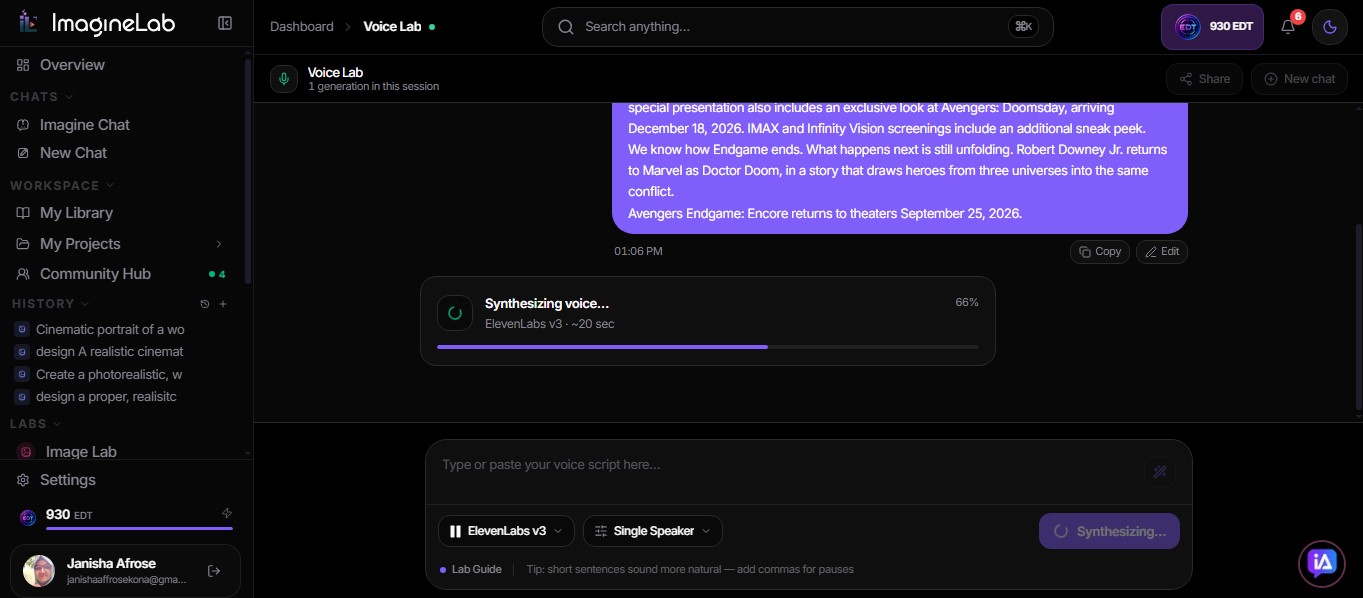Open My Projects
This screenshot has height=598, width=1363.
coord(80,244)
